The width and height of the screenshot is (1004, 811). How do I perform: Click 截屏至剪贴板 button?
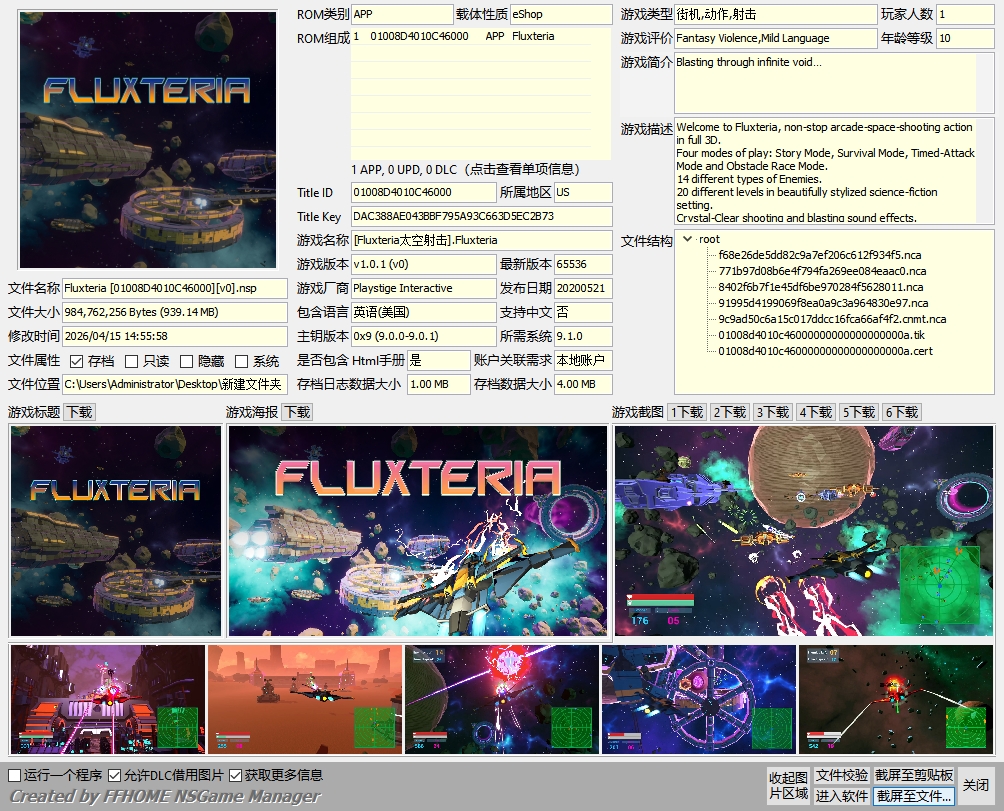(914, 776)
